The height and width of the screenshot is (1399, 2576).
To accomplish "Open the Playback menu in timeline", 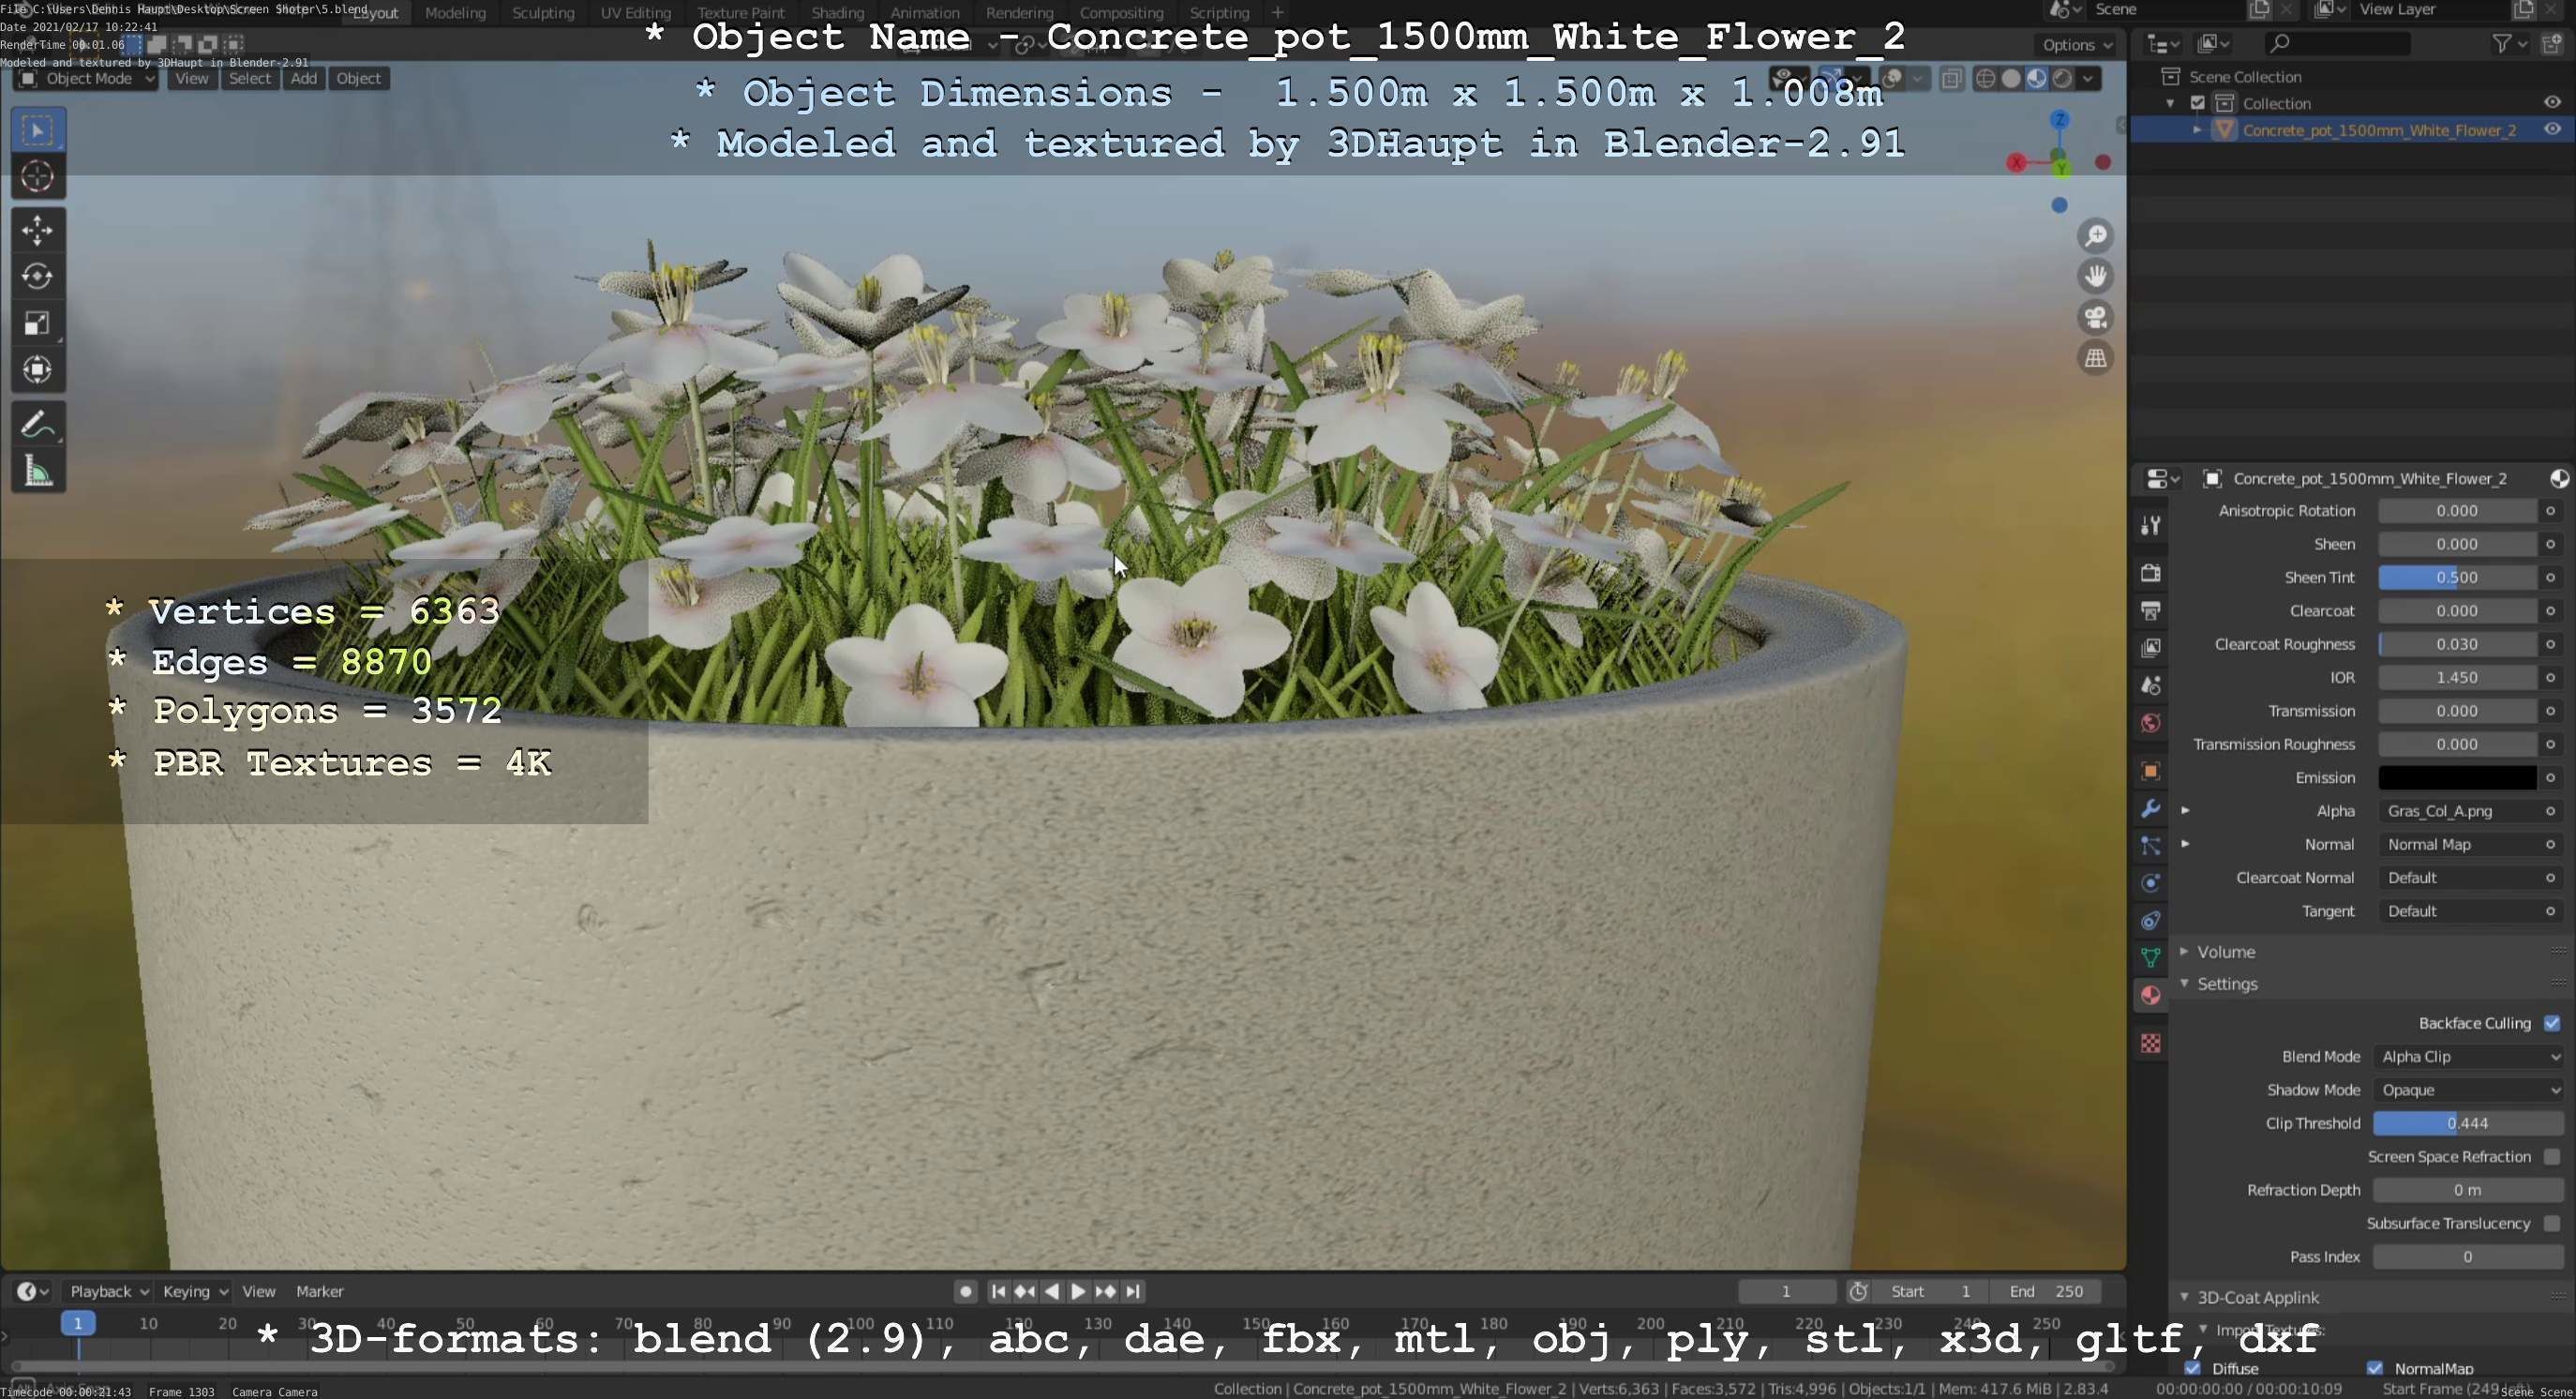I will tap(108, 1292).
